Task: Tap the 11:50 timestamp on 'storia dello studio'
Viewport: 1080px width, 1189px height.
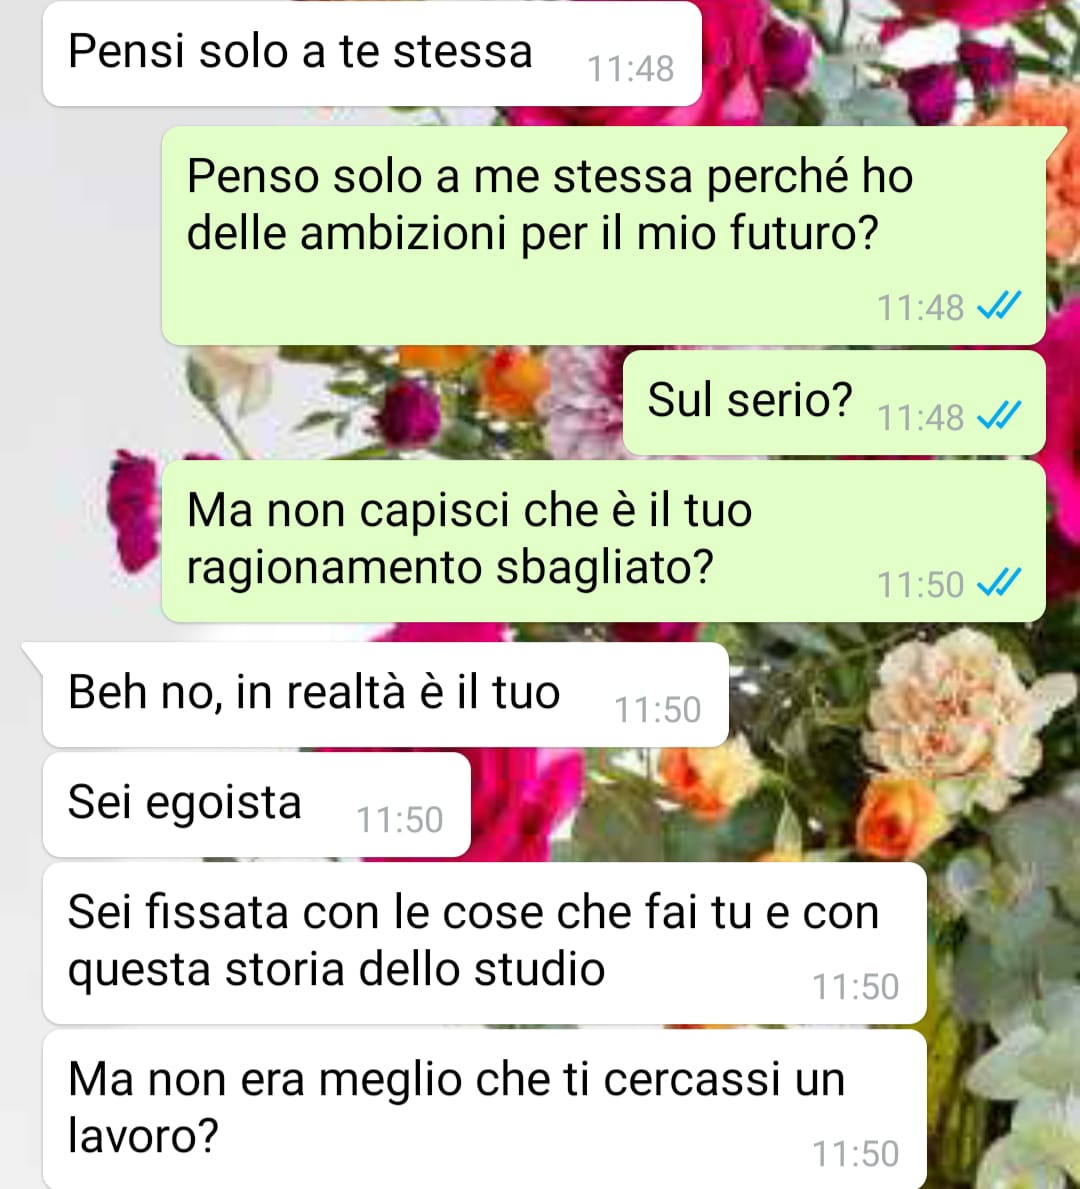Action: pos(856,987)
